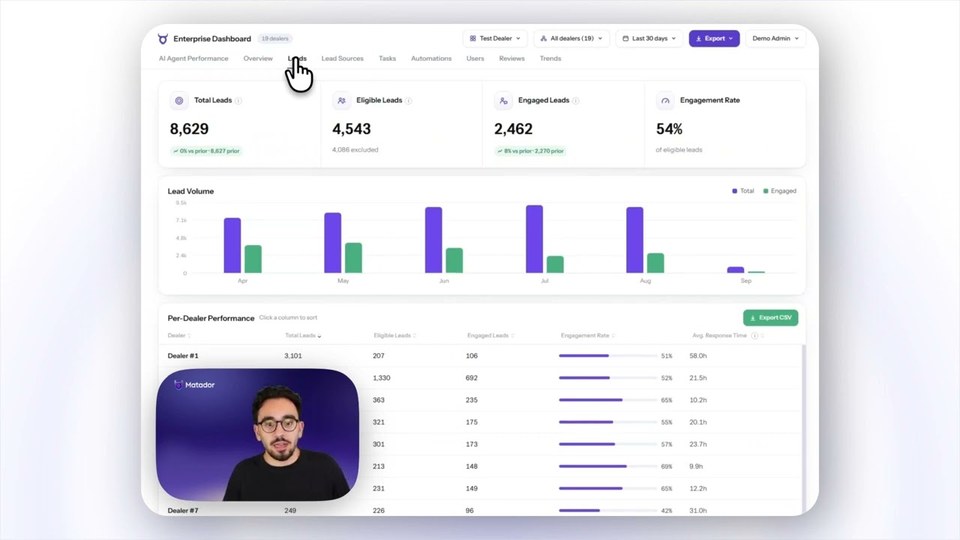Screen dimensions: 960x540
Task: Click the purple Total bar for Apr
Action: pyautogui.click(x=232, y=246)
